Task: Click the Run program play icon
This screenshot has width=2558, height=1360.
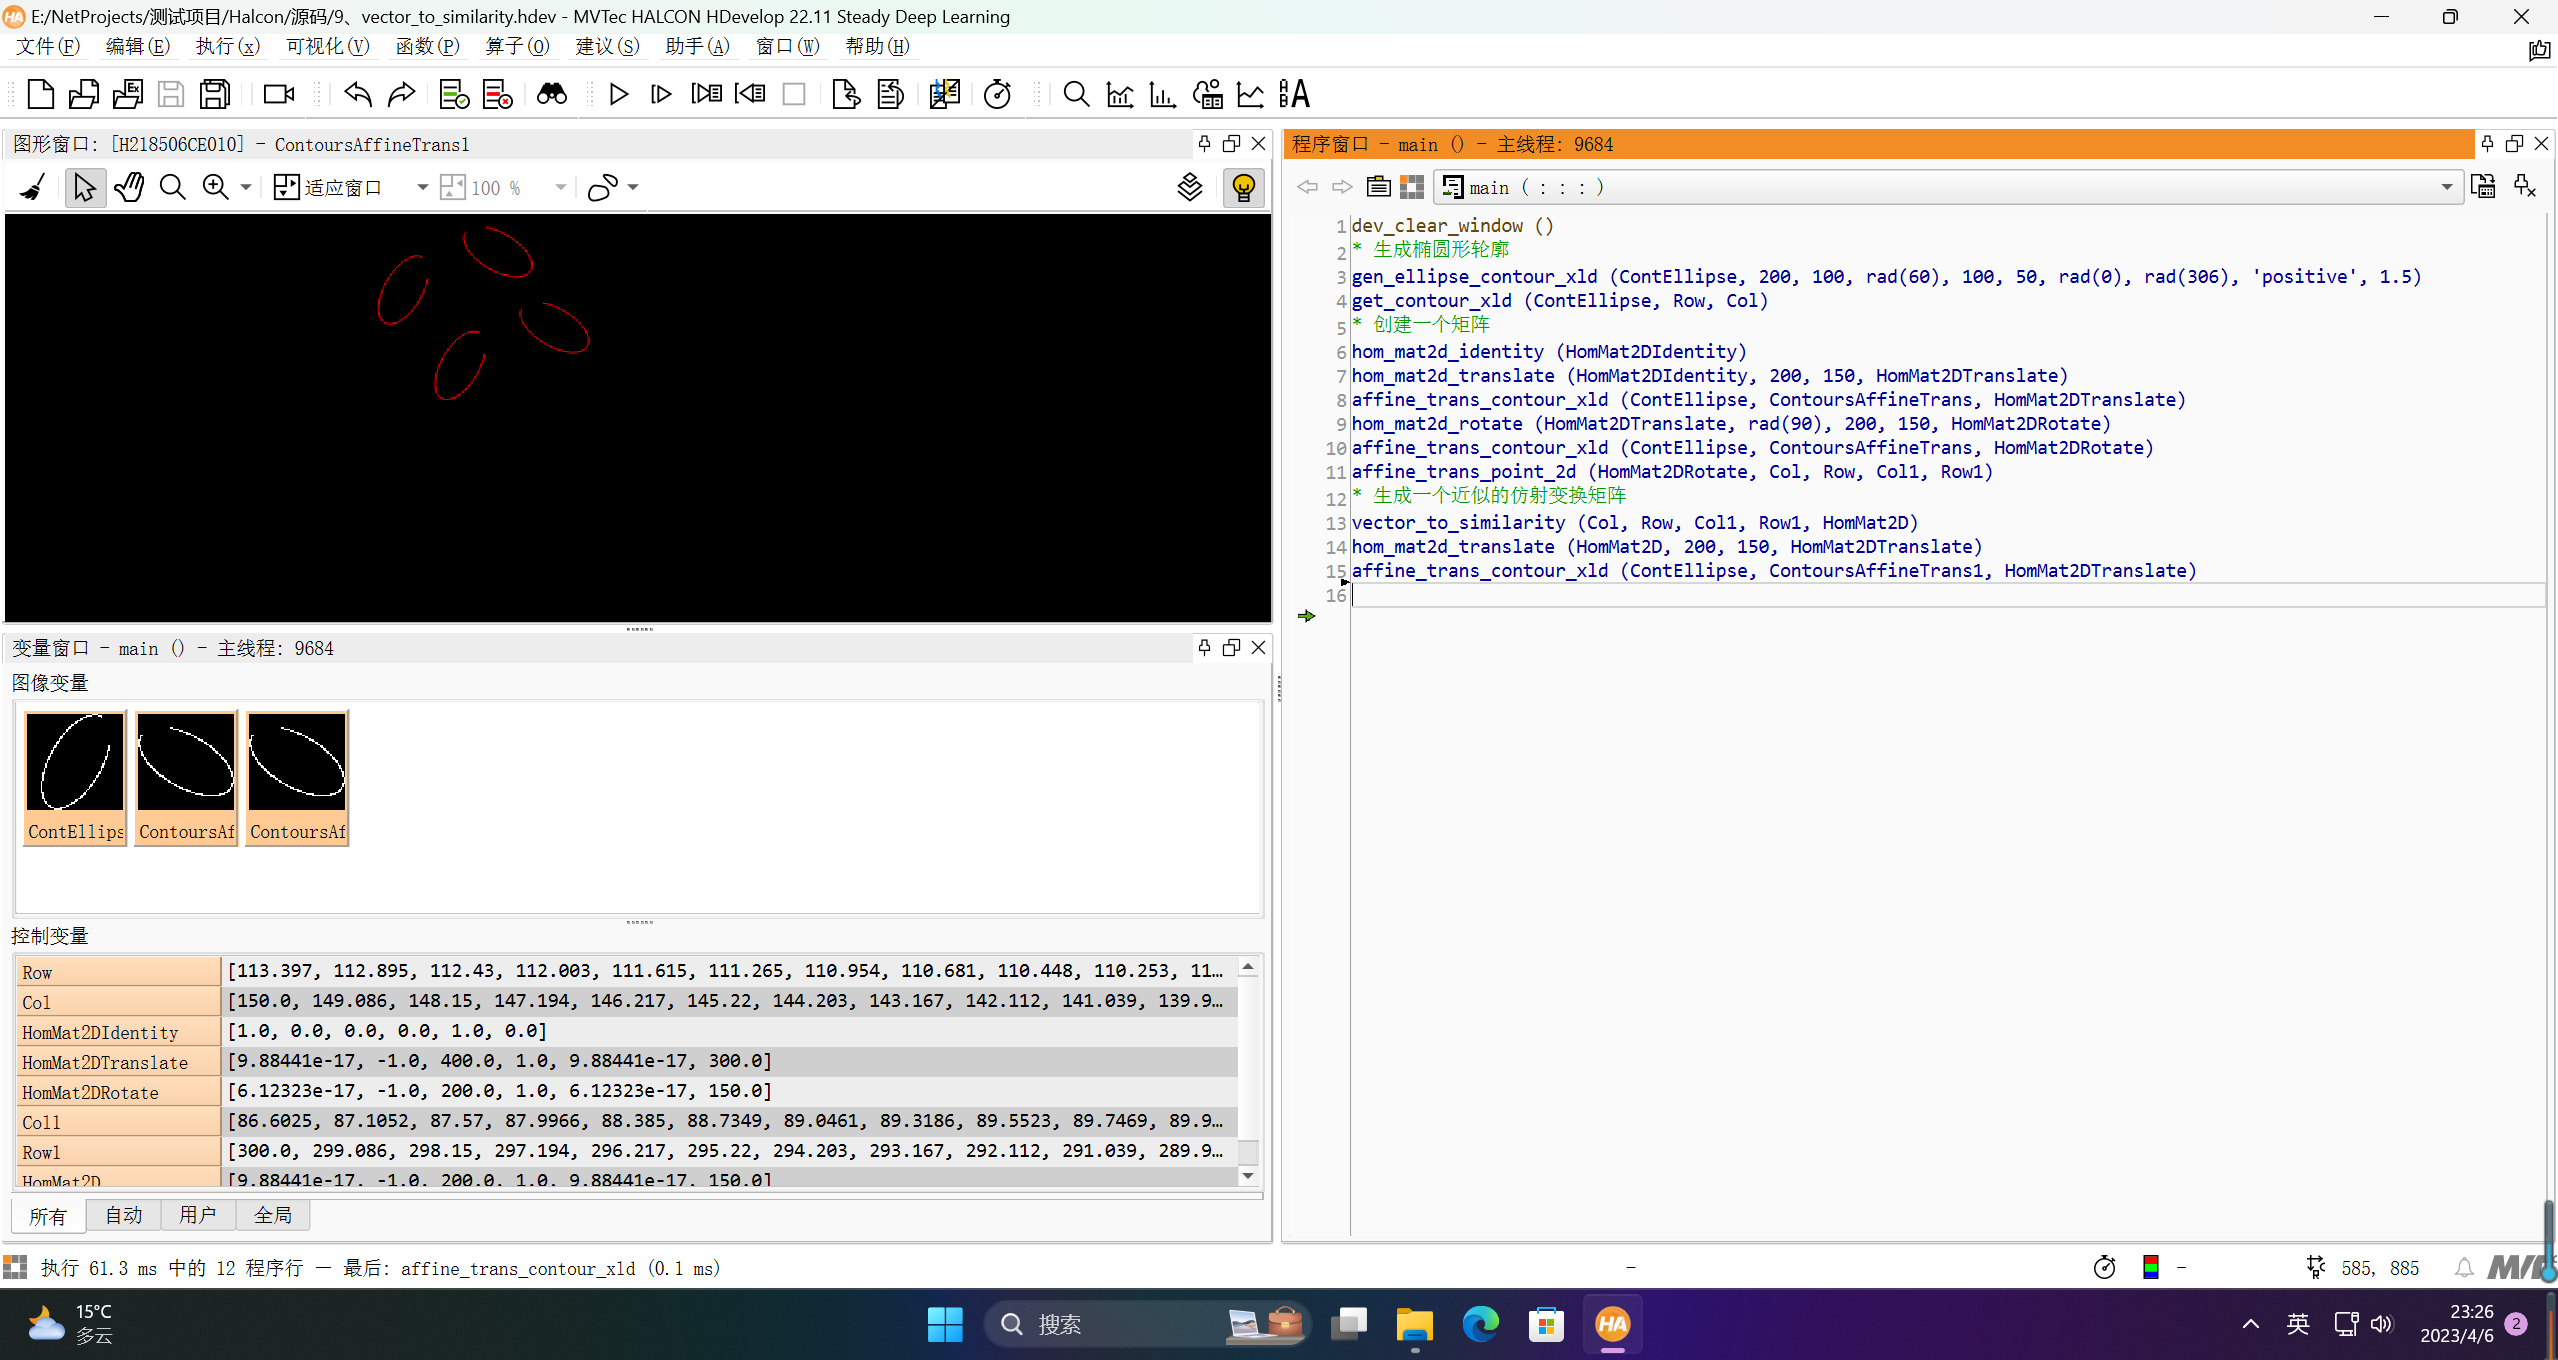Action: point(618,94)
